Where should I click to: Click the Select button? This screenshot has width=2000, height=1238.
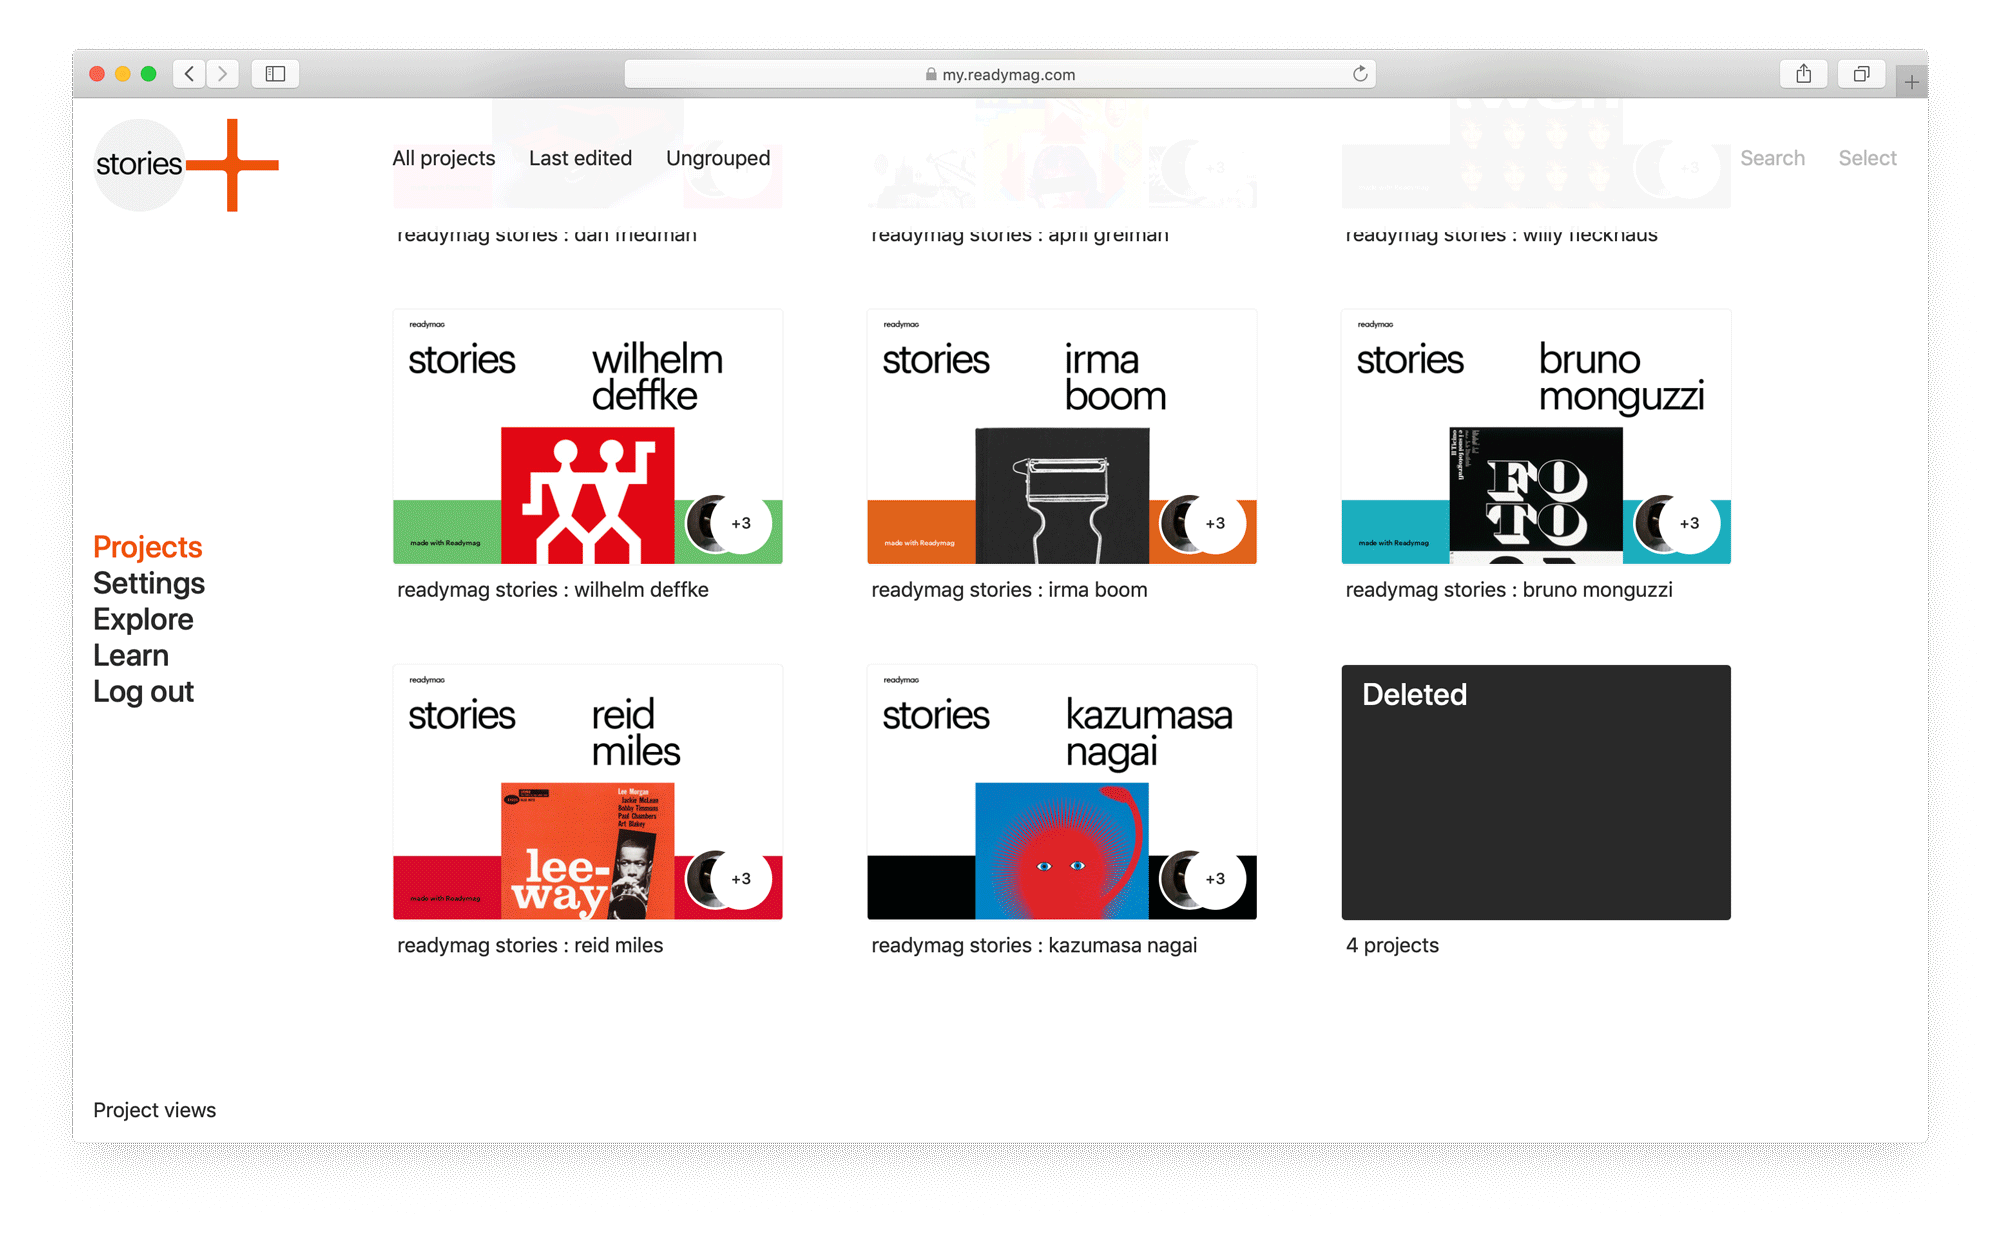pos(1869,157)
